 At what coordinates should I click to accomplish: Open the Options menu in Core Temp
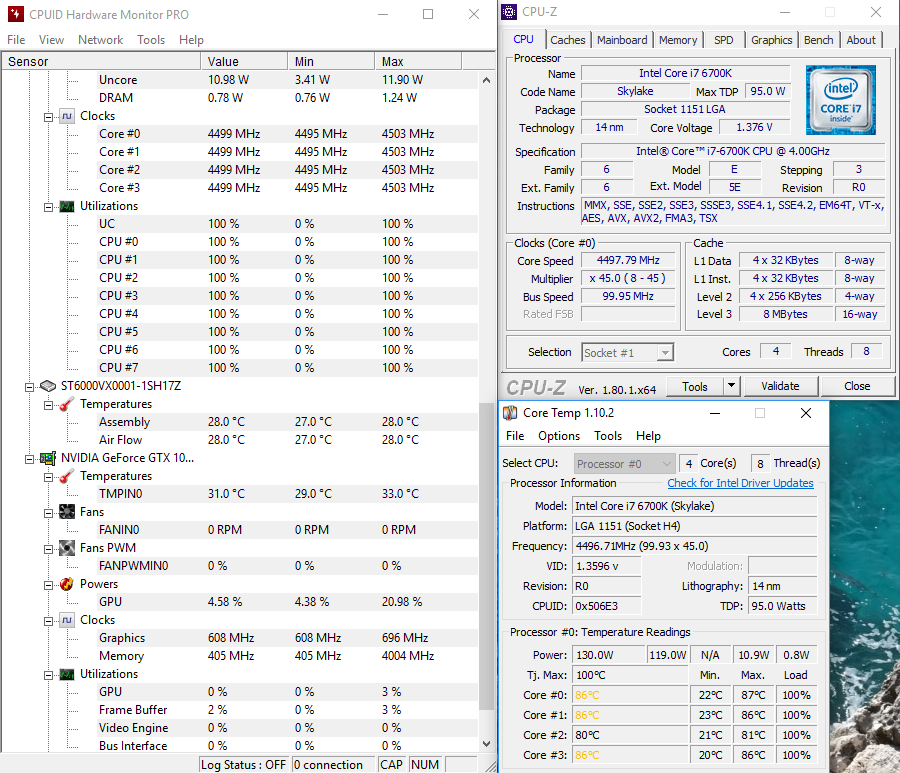point(559,436)
